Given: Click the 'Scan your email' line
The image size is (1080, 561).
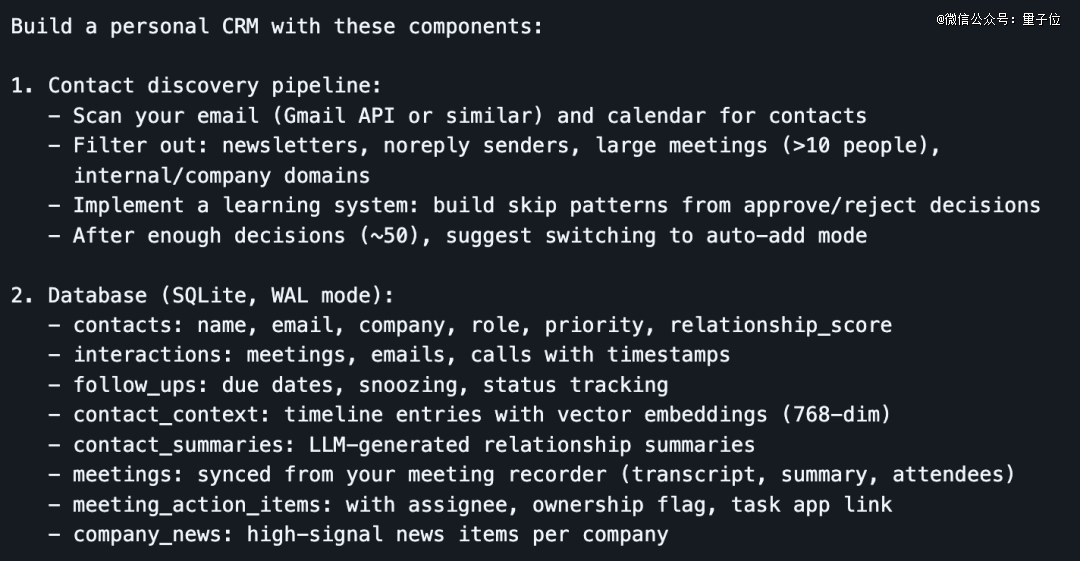Looking at the screenshot, I should coord(469,116).
